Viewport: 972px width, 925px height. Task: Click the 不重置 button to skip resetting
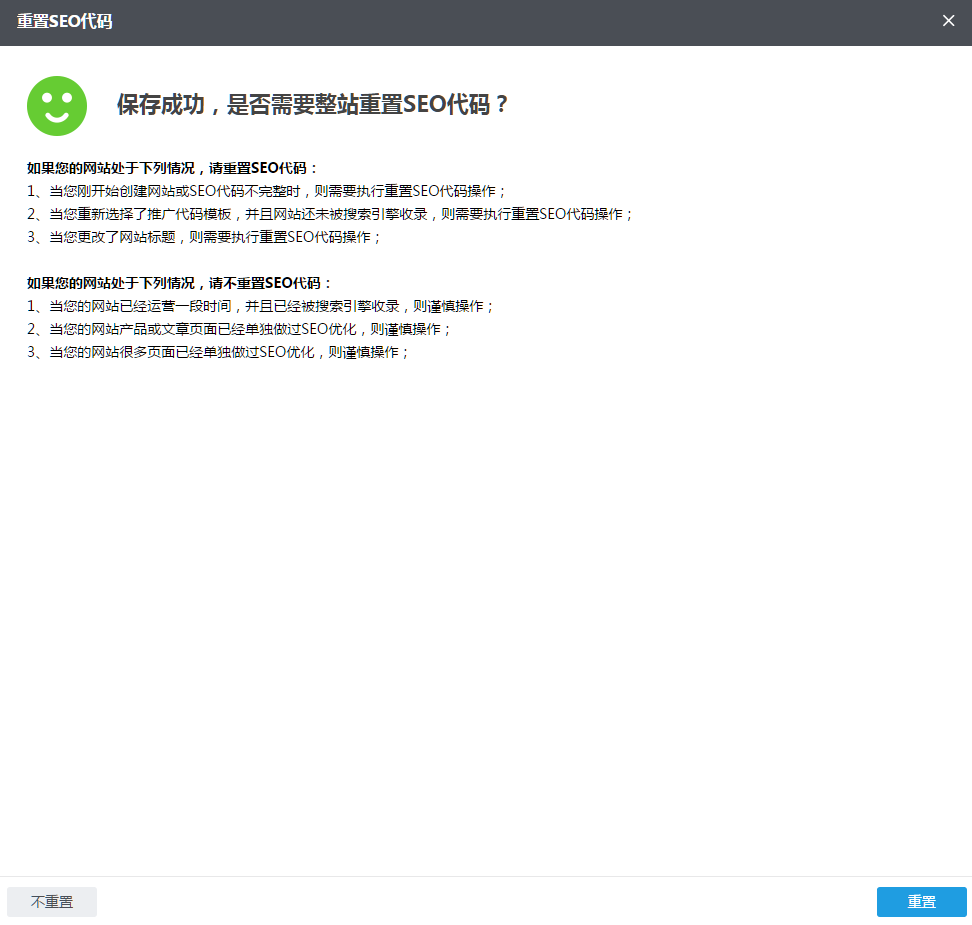(51, 901)
